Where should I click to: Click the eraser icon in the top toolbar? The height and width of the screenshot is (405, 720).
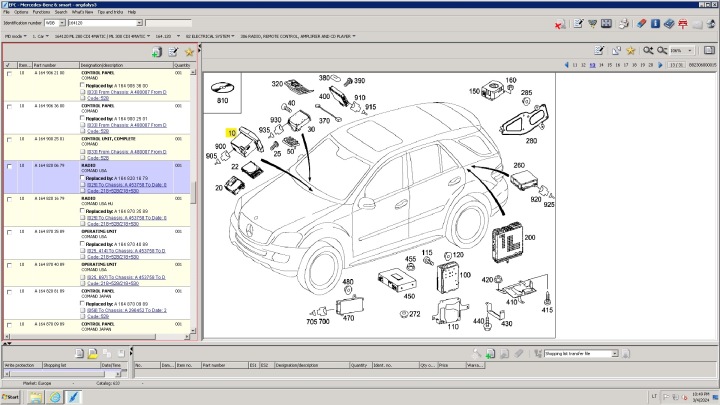click(x=641, y=23)
